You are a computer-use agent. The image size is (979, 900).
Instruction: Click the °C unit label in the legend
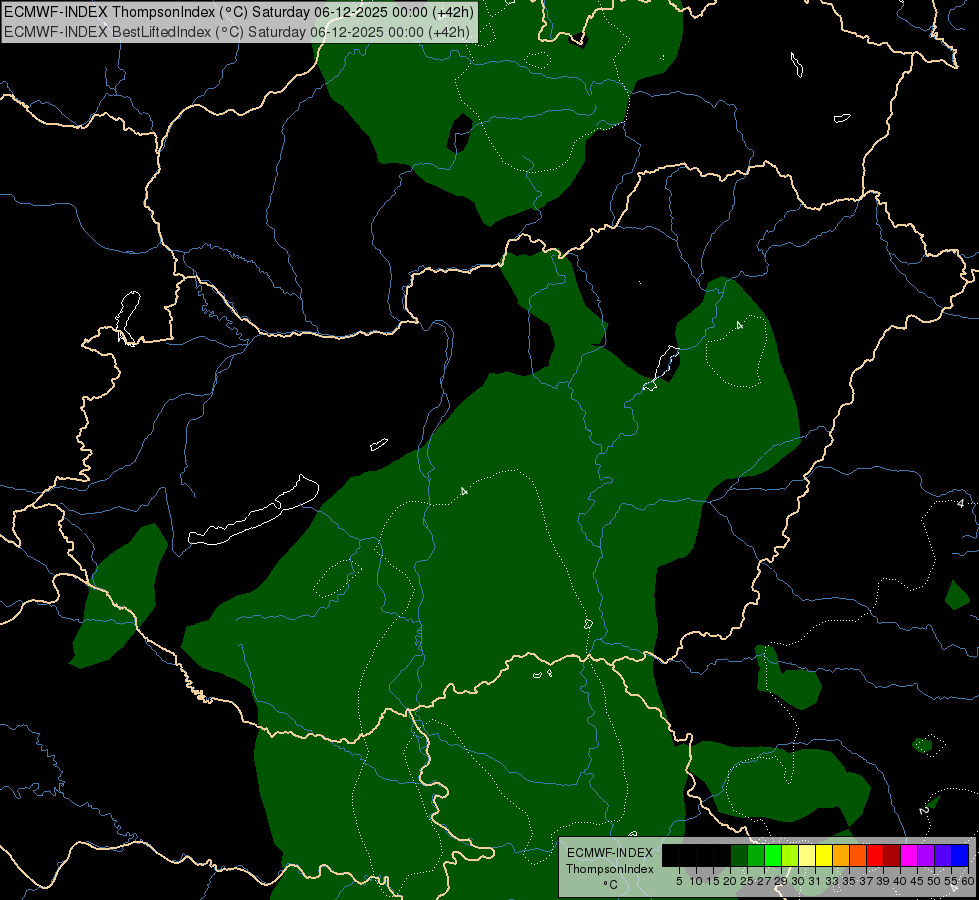click(x=611, y=884)
